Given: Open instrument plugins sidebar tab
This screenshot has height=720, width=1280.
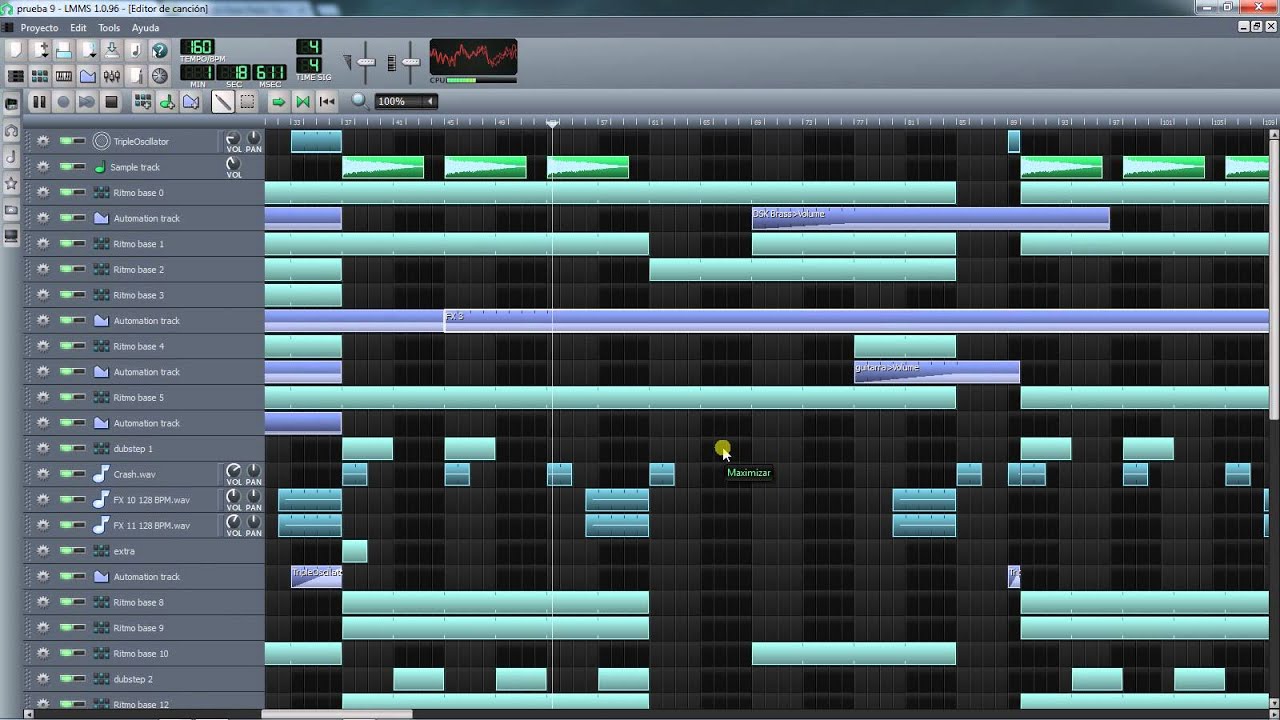Looking at the screenshot, I should (12, 103).
